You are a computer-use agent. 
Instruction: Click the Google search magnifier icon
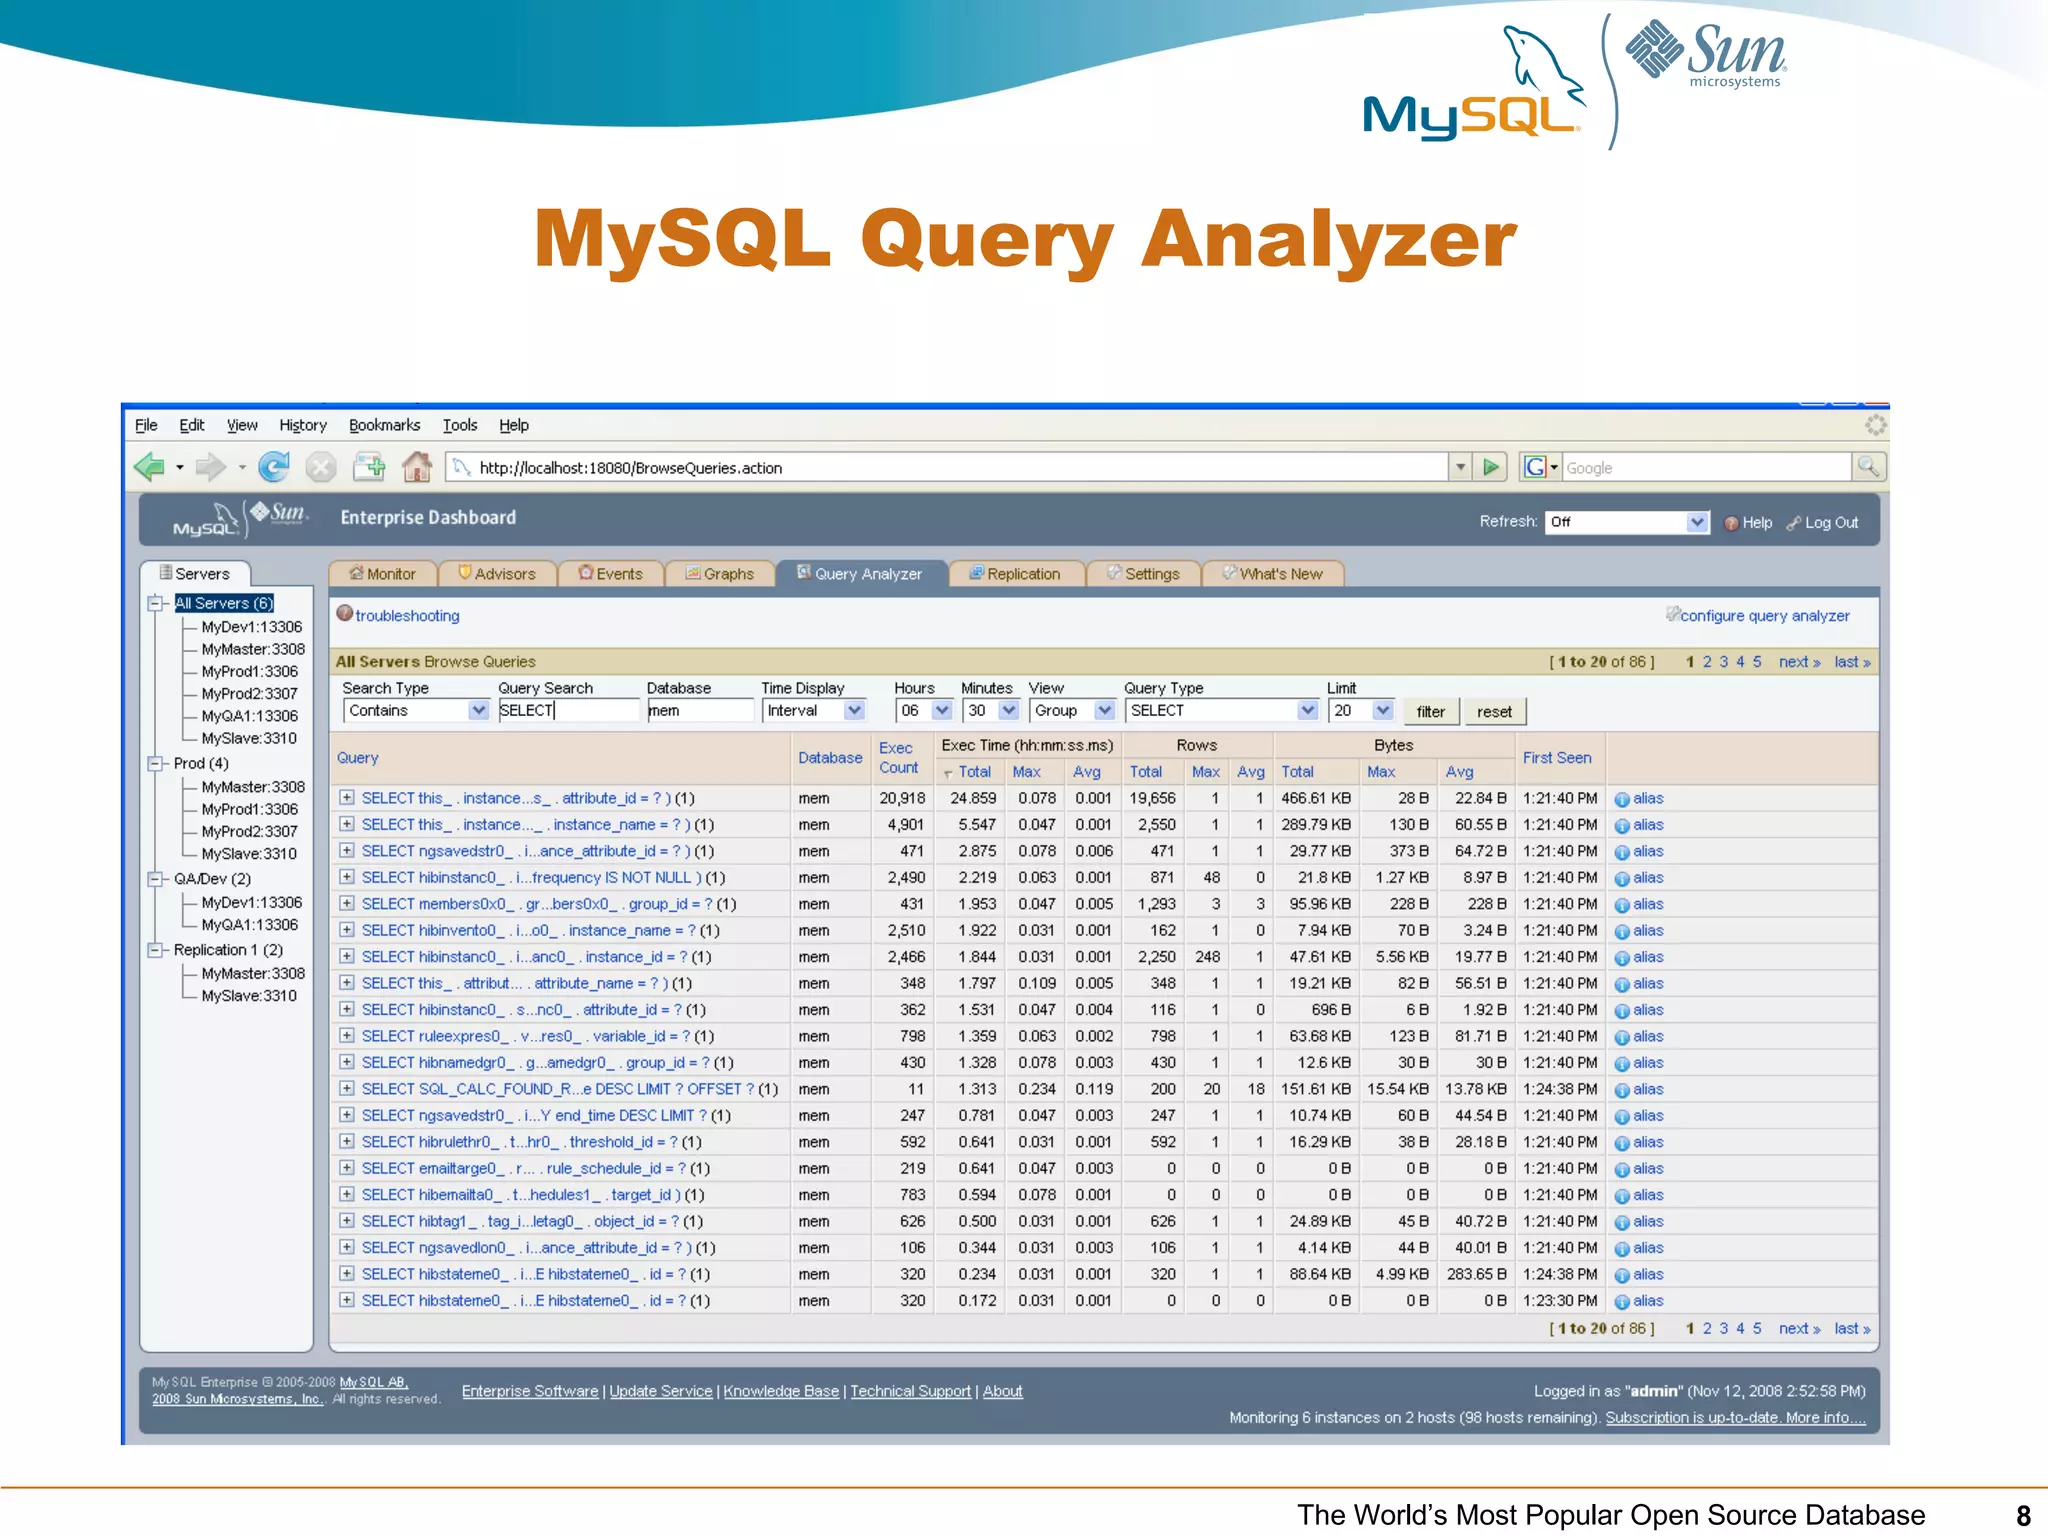1868,467
